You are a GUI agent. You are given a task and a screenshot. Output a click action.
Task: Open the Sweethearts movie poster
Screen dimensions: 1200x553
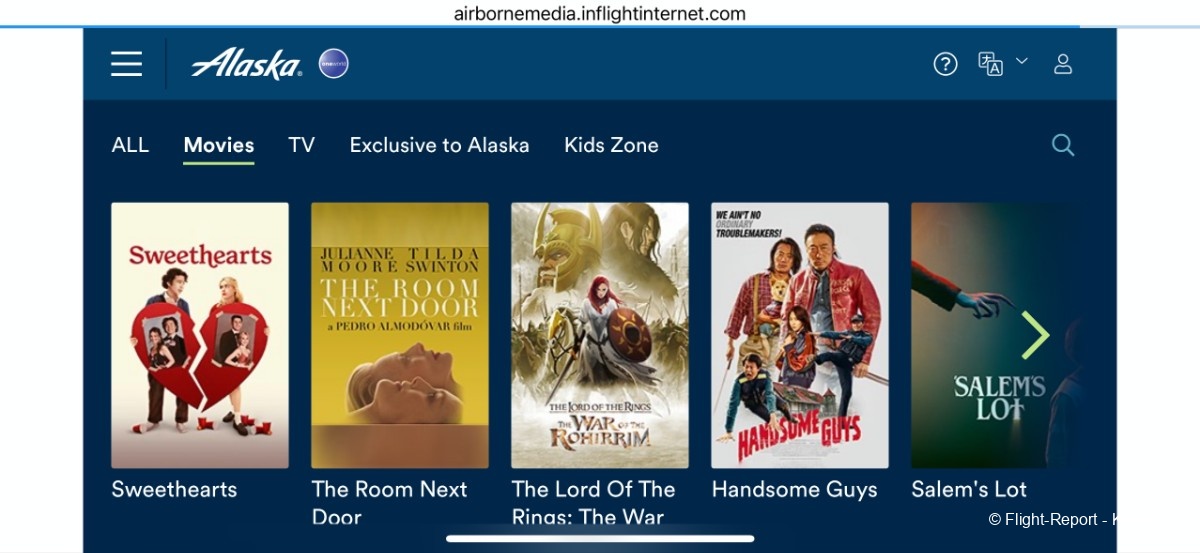click(200, 335)
